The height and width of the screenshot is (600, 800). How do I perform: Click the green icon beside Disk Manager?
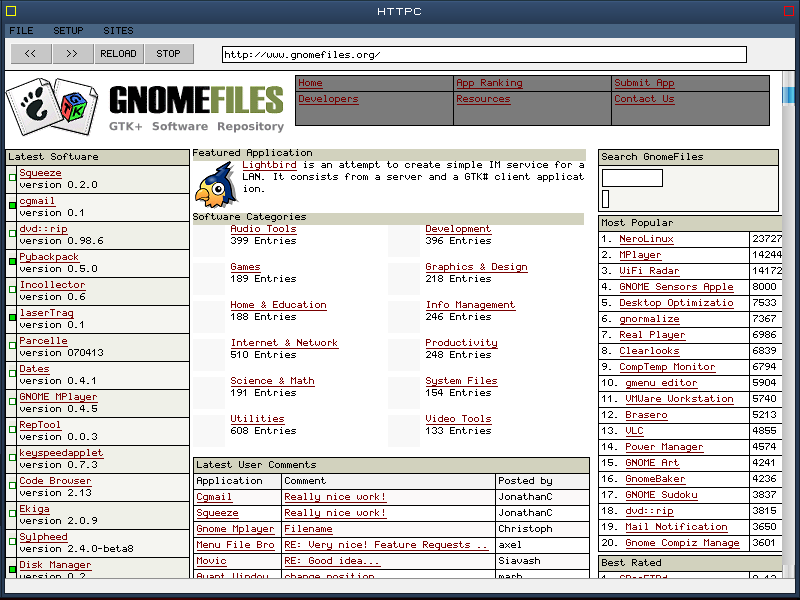tap(12, 569)
